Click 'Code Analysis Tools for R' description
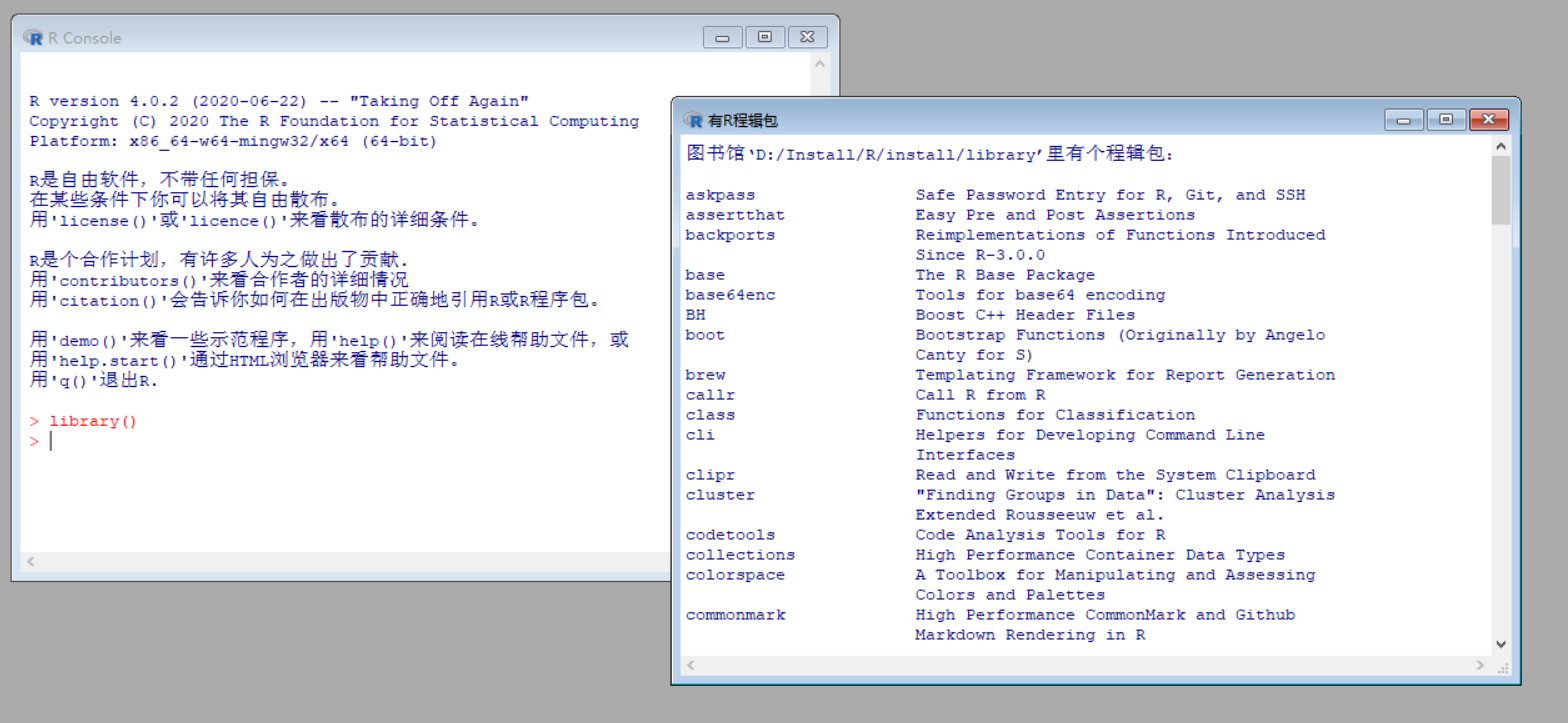1568x723 pixels. pos(1040,535)
